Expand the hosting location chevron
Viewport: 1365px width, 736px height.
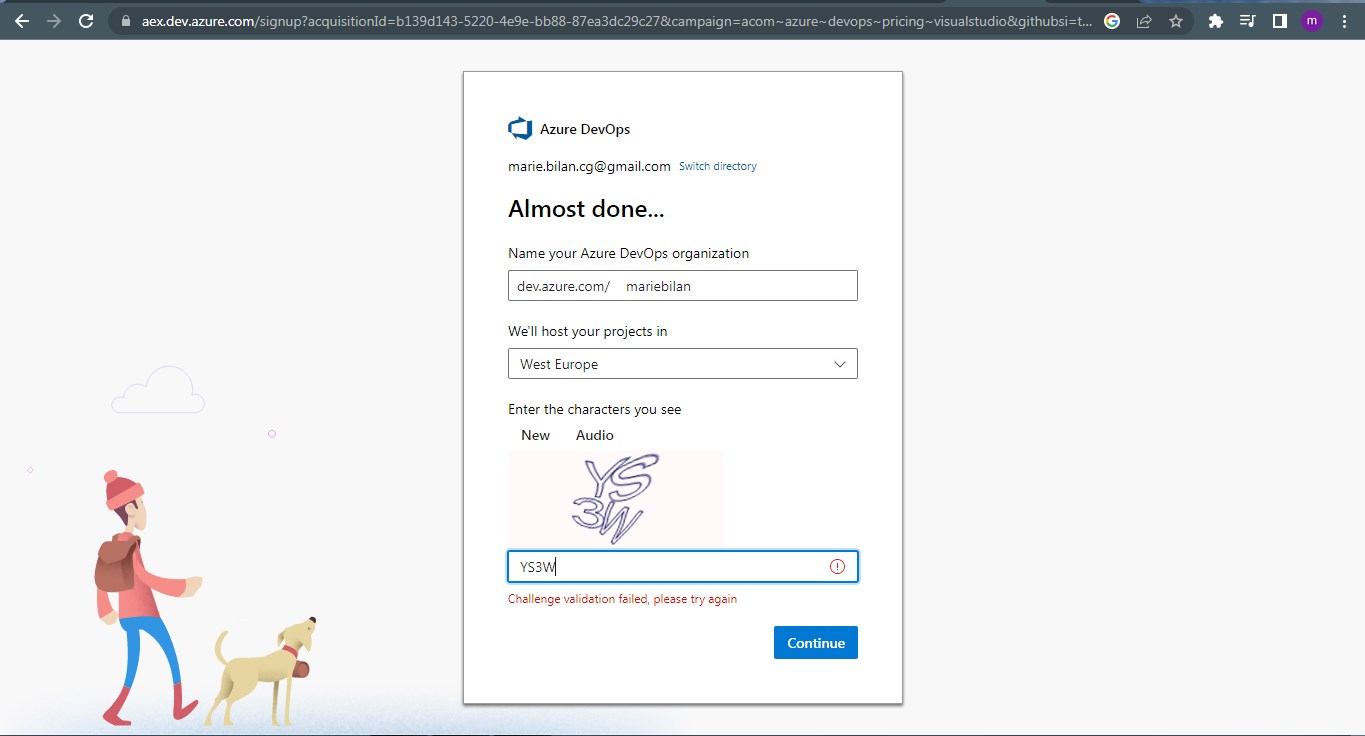click(840, 363)
